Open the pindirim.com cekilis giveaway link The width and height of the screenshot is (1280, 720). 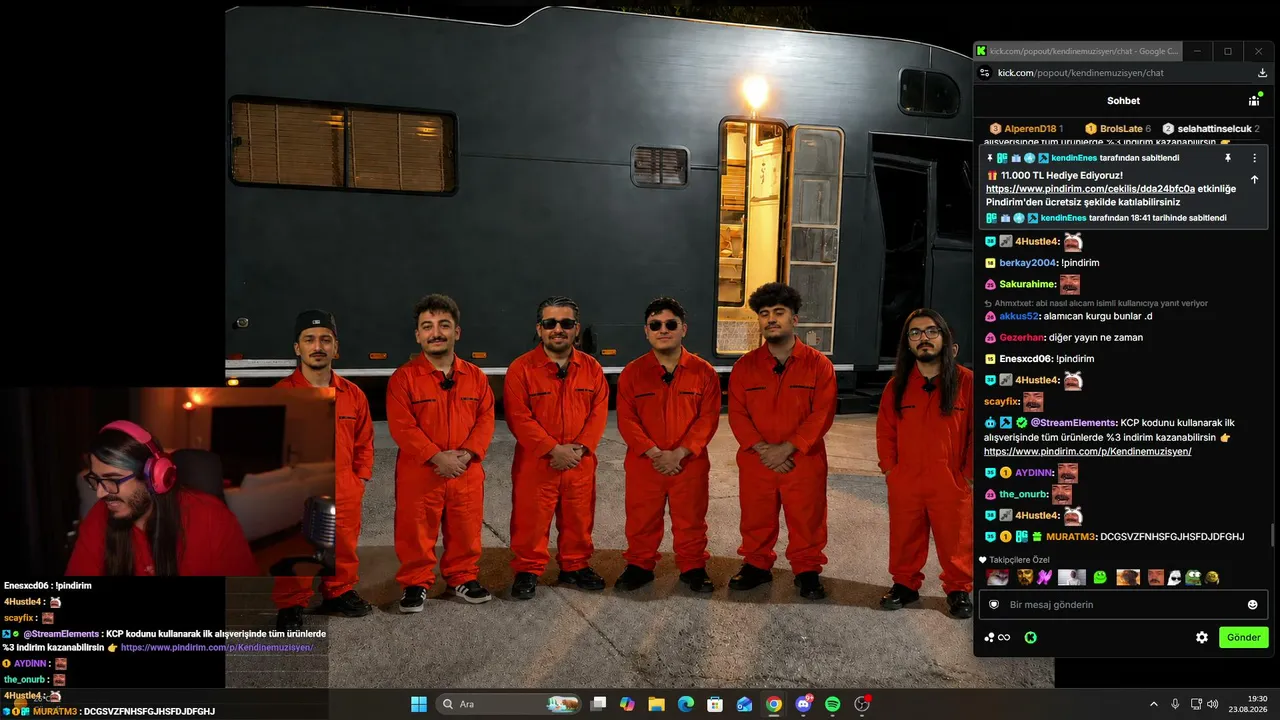[1090, 189]
